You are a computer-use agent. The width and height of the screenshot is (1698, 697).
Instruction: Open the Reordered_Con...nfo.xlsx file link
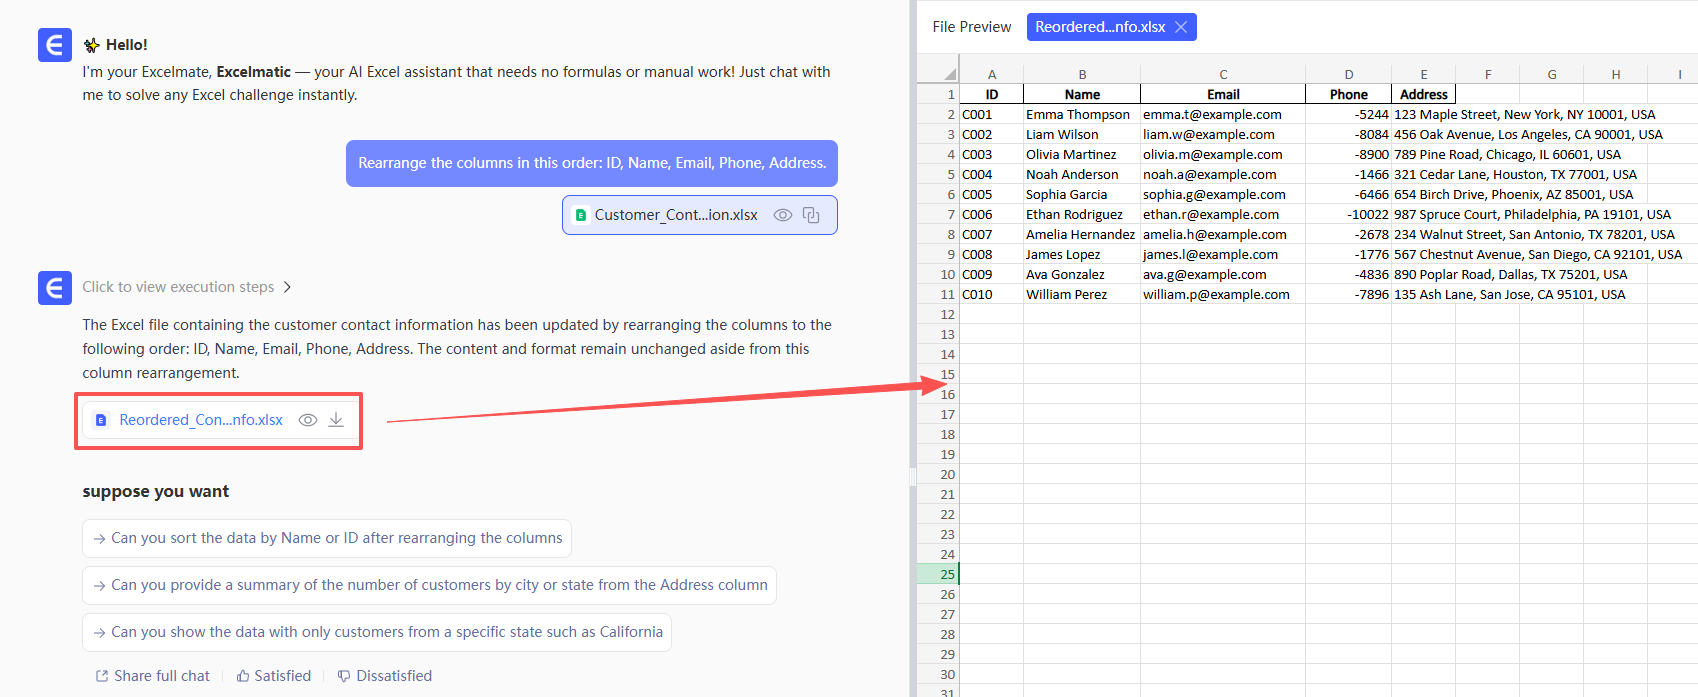click(200, 420)
